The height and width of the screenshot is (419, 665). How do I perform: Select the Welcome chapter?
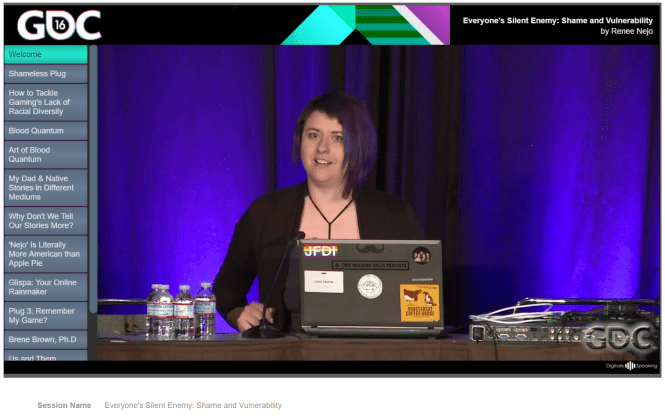[46, 54]
